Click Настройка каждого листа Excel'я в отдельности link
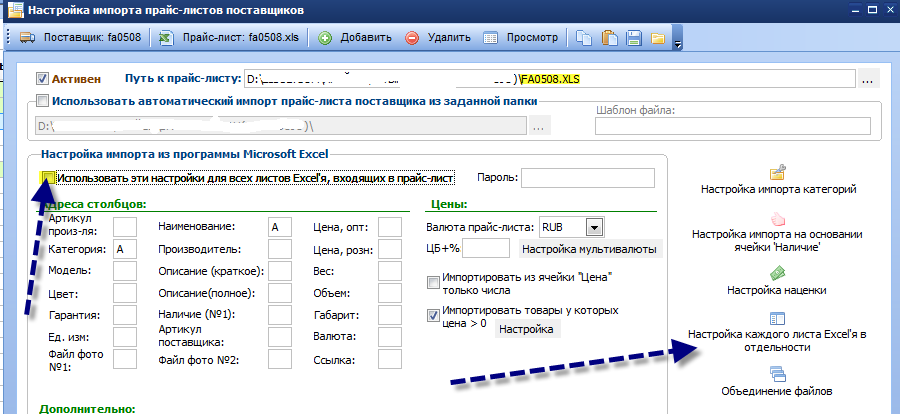Image resolution: width=900 pixels, height=414 pixels. click(777, 341)
